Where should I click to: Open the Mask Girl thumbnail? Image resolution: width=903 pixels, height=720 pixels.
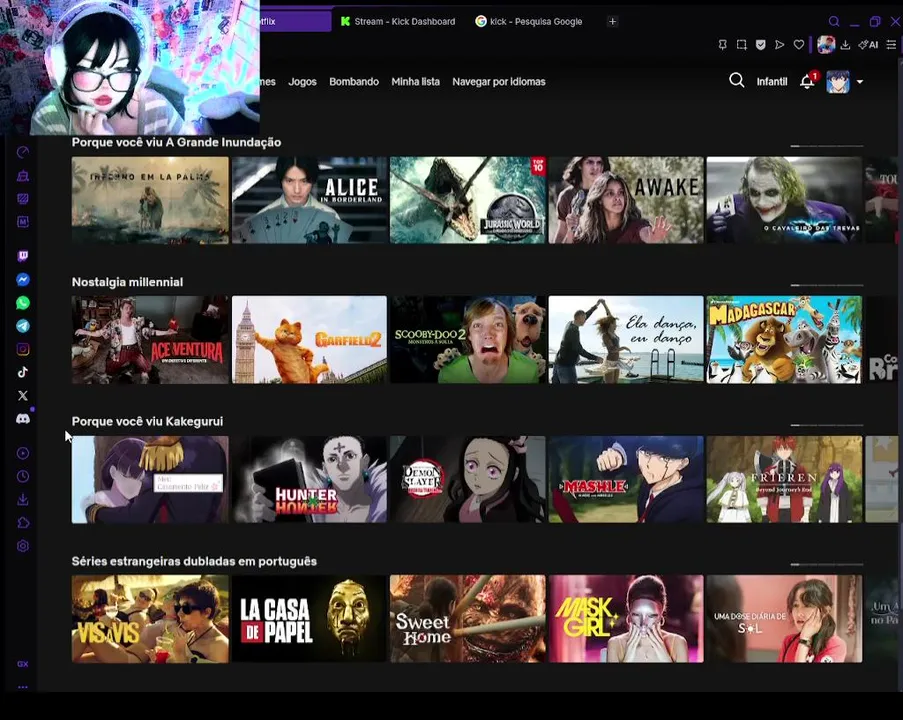pyautogui.click(x=626, y=619)
